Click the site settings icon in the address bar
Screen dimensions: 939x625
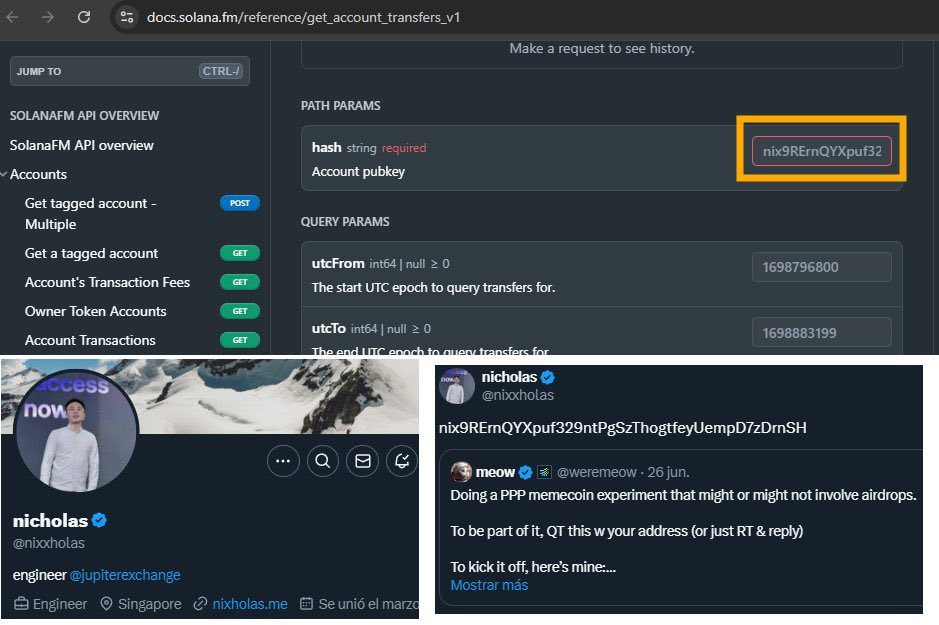coord(126,17)
